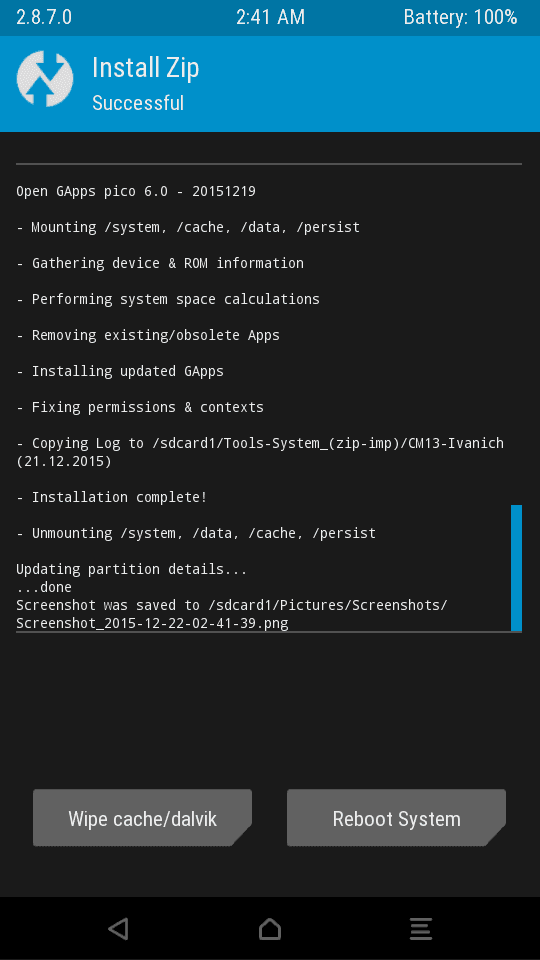Click the Installing updated GApps line
This screenshot has width=540, height=960.
click(x=120, y=371)
